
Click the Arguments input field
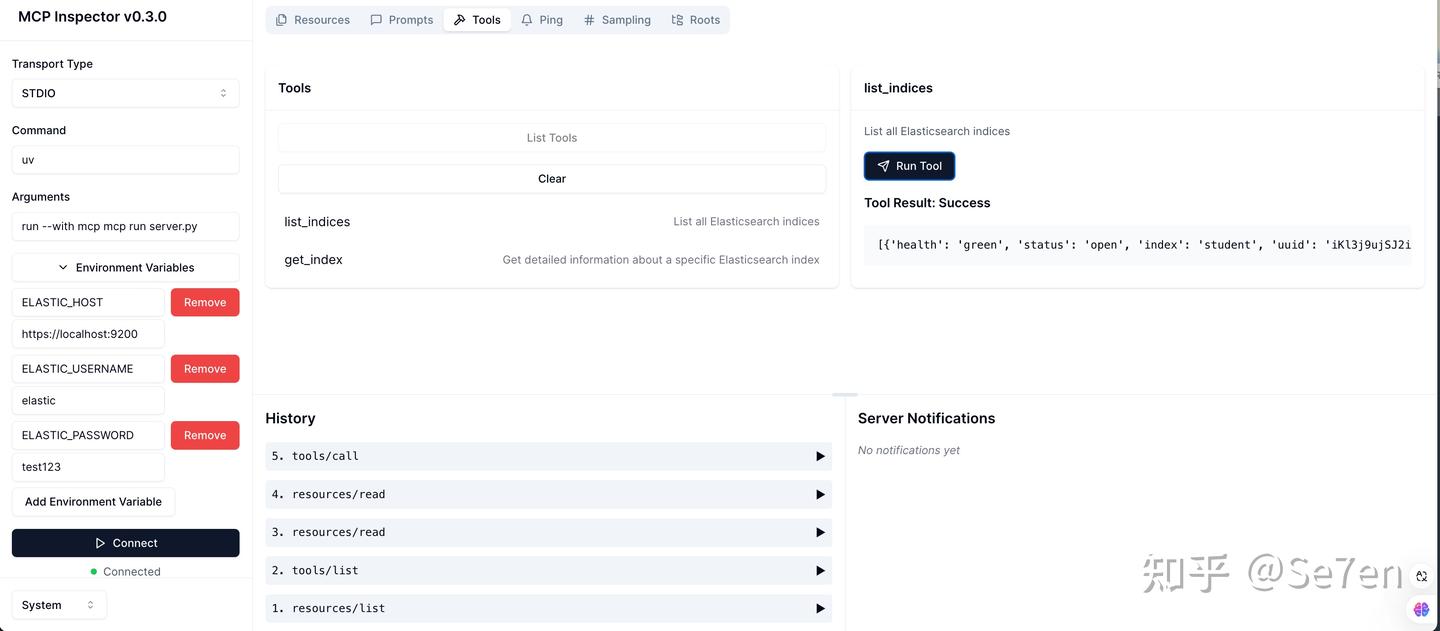(125, 226)
